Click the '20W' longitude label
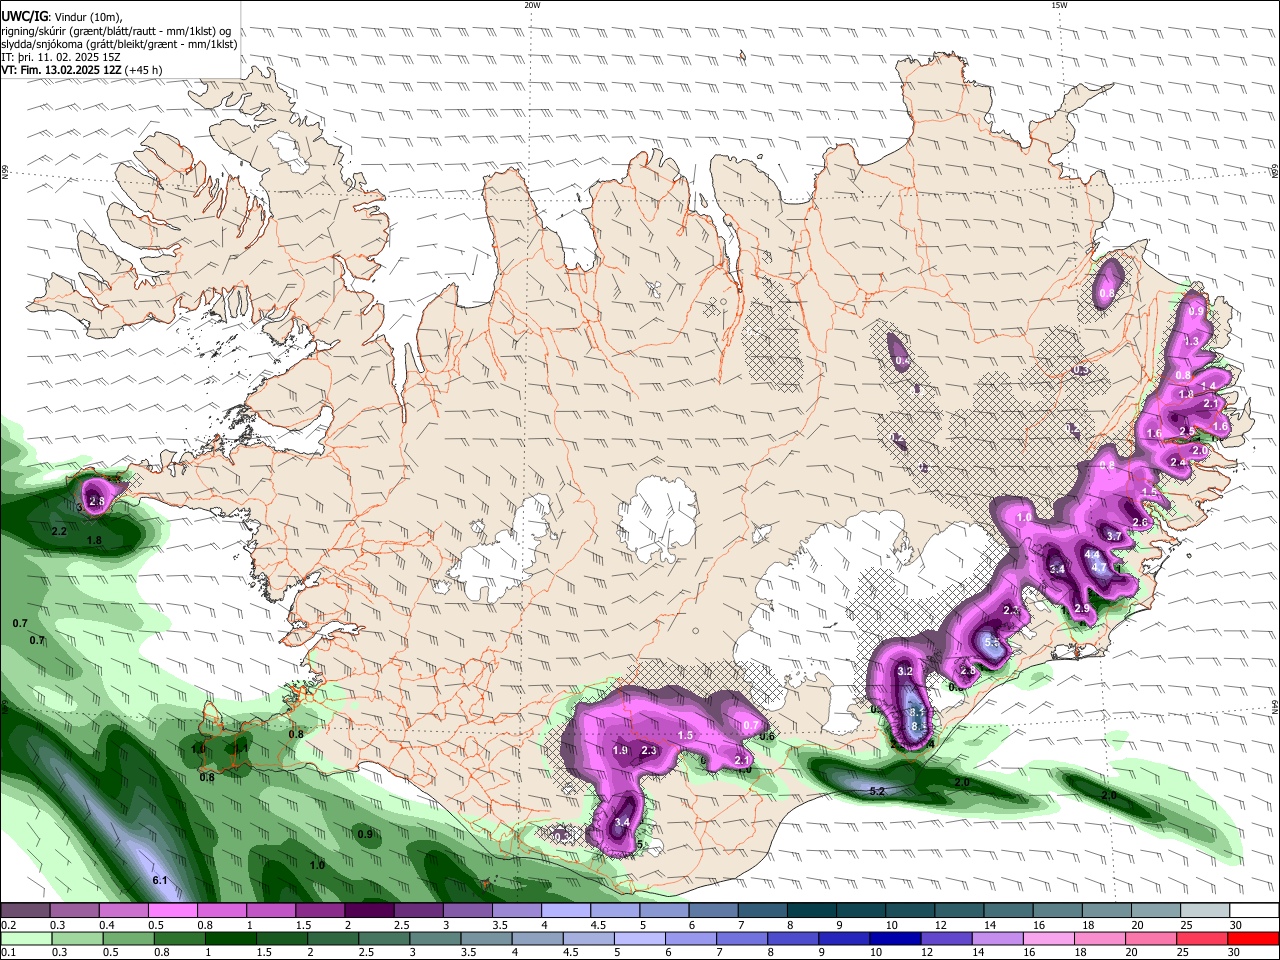This screenshot has height=960, width=1280. coord(532,5)
